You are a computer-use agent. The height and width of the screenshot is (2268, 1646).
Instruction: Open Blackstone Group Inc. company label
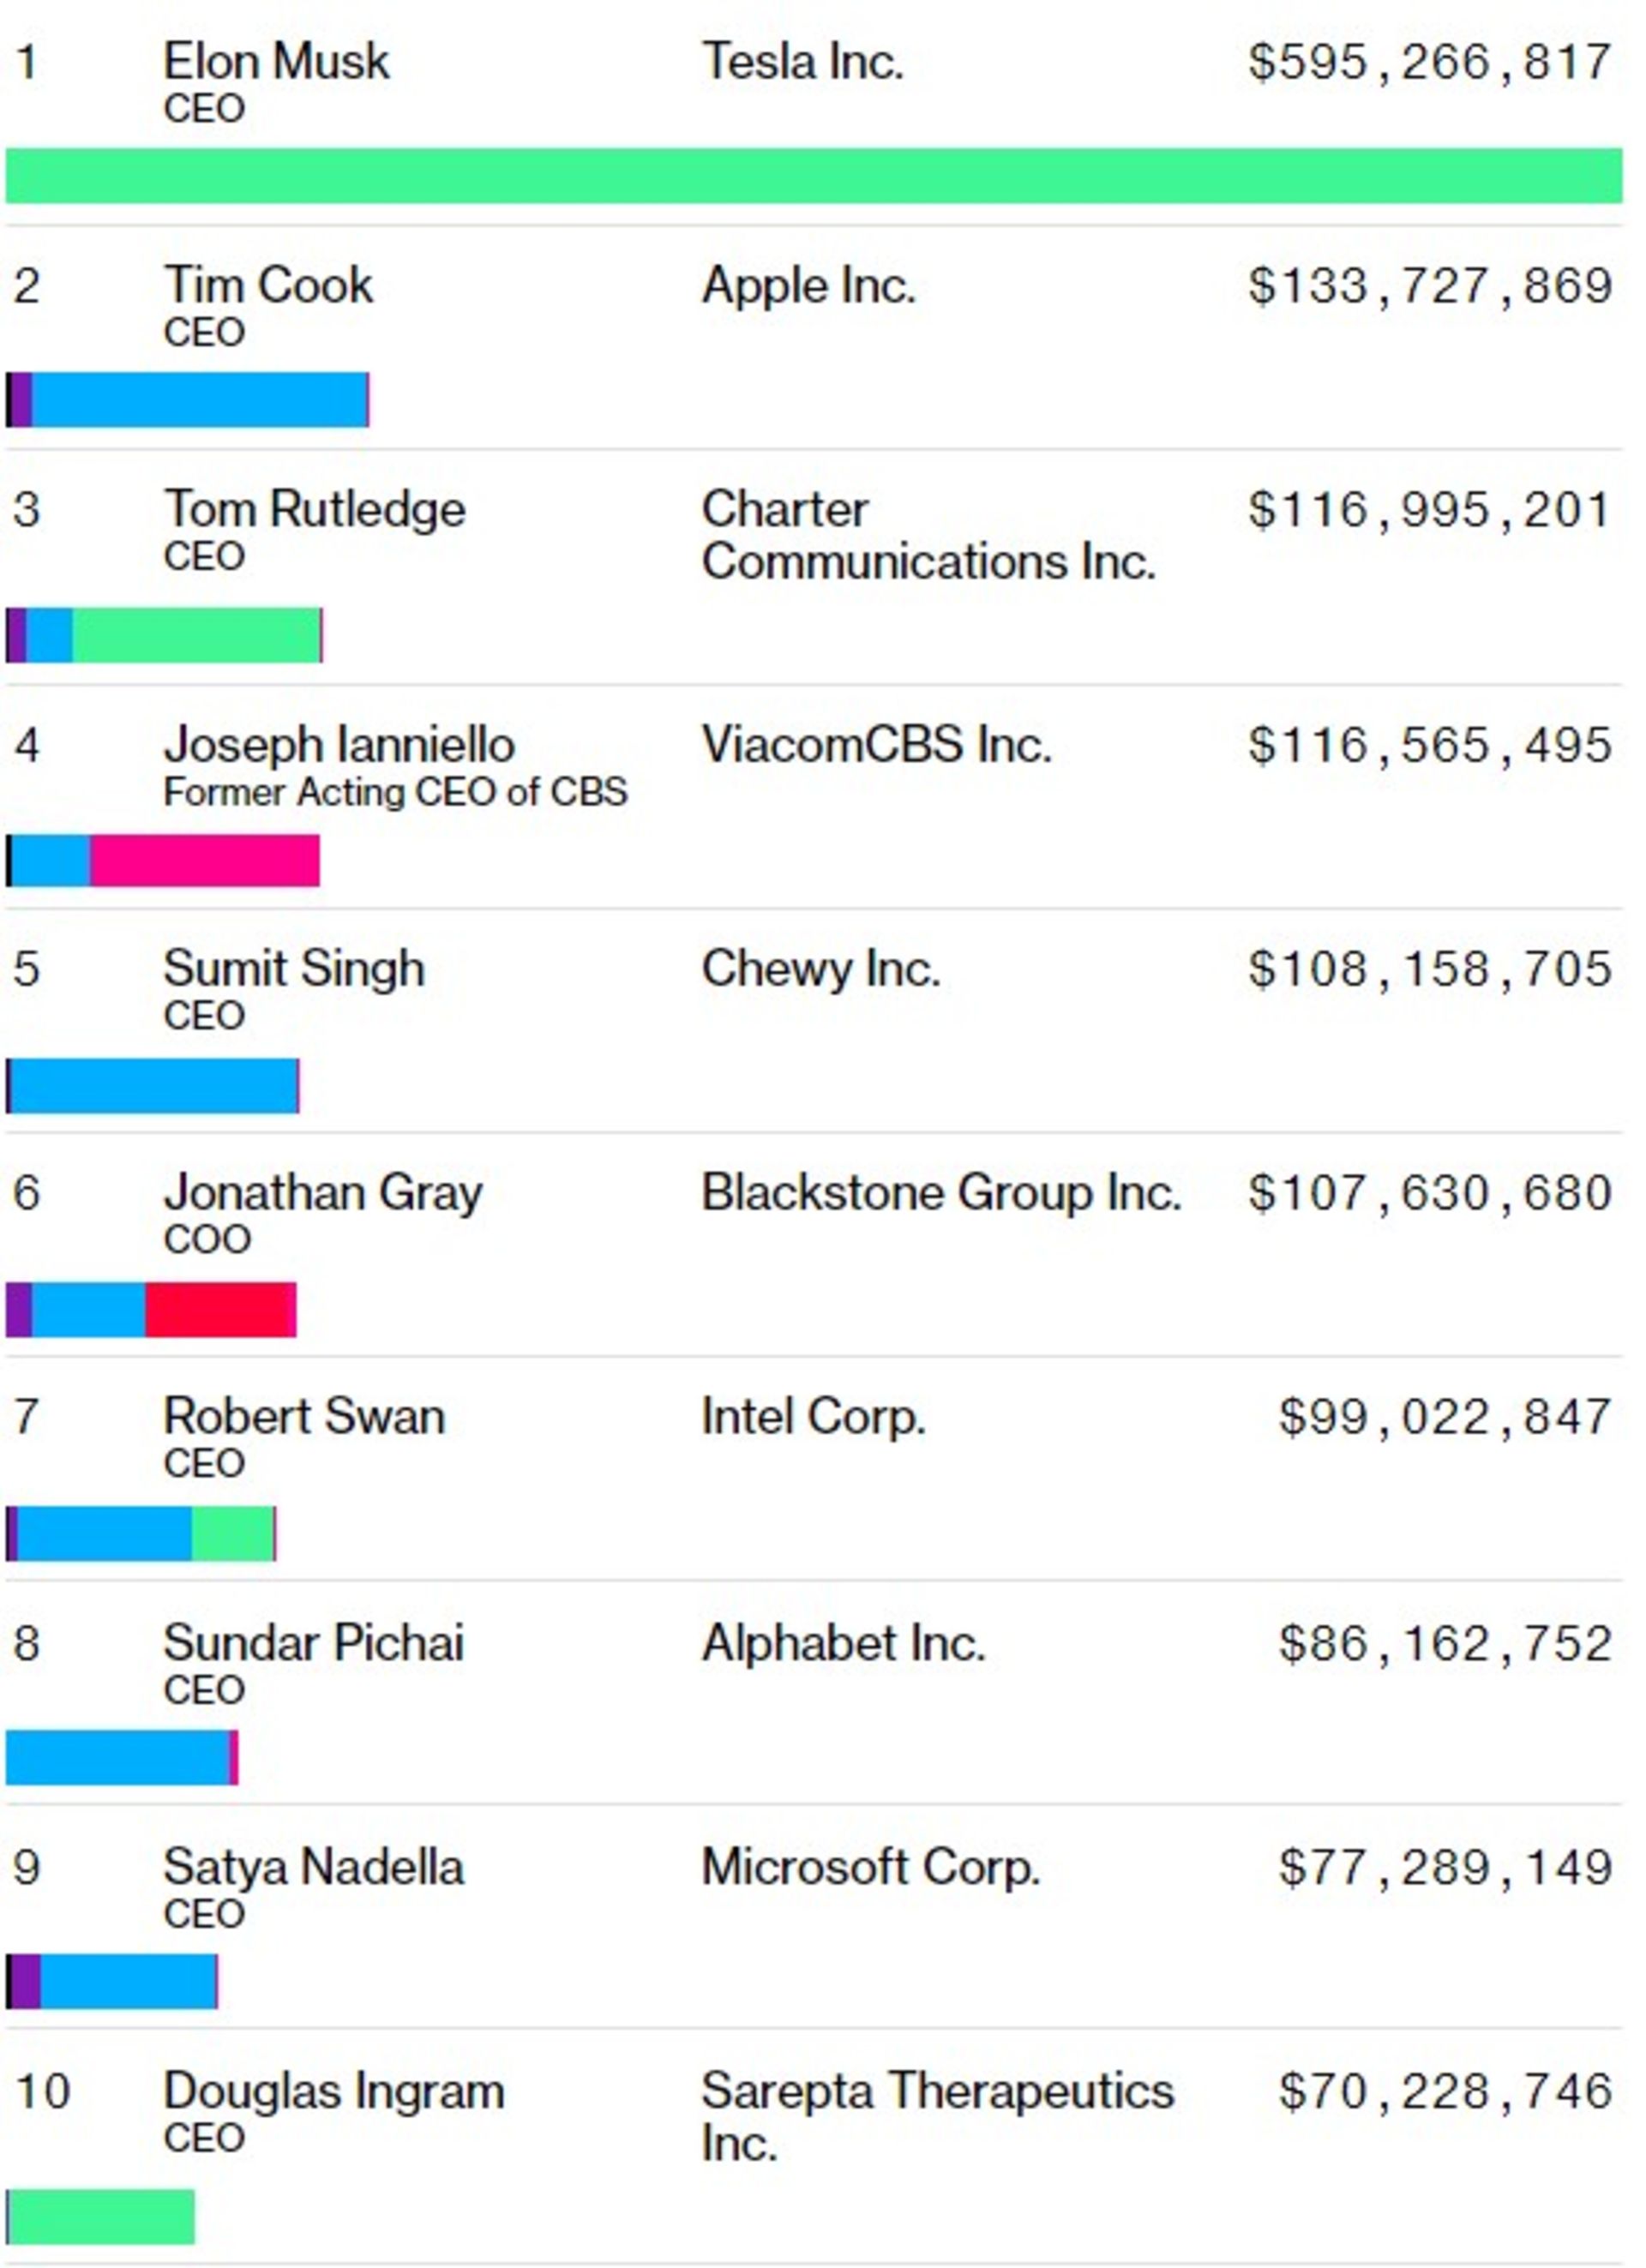click(x=940, y=1193)
